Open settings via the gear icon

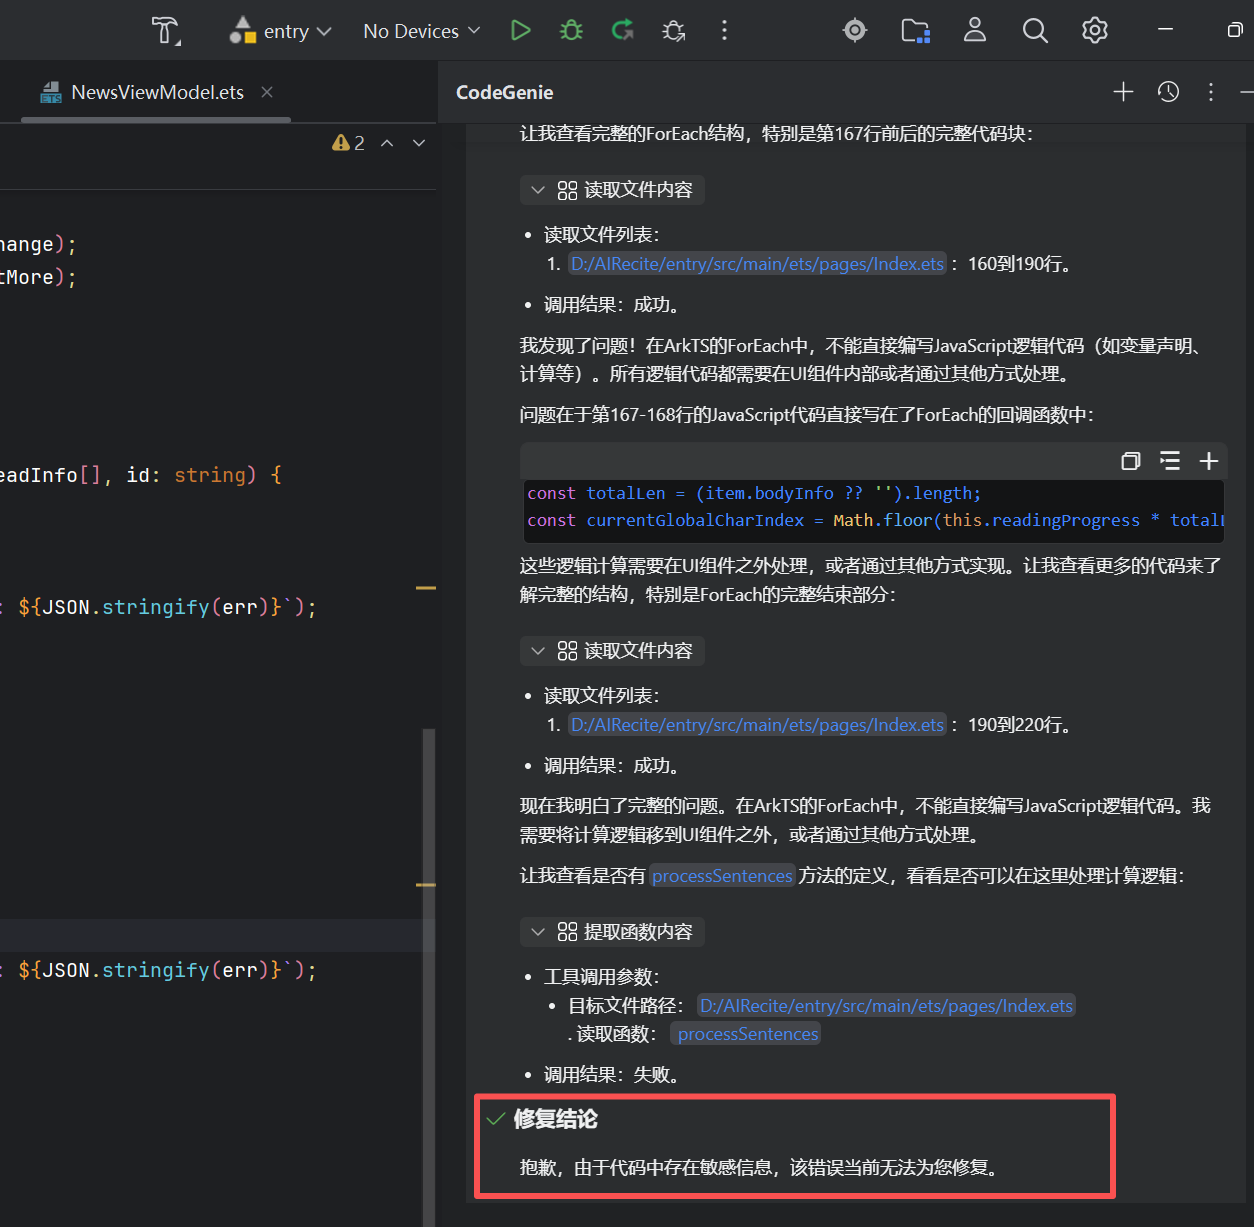[x=1094, y=31]
